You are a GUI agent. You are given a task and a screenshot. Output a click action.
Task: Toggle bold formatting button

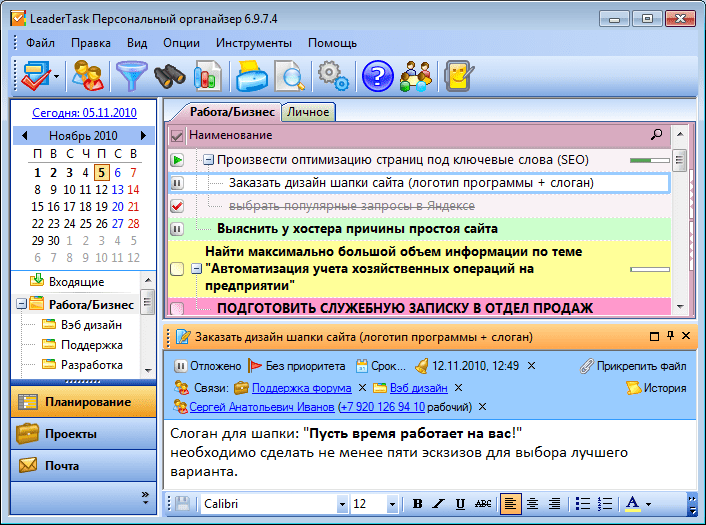(x=417, y=503)
